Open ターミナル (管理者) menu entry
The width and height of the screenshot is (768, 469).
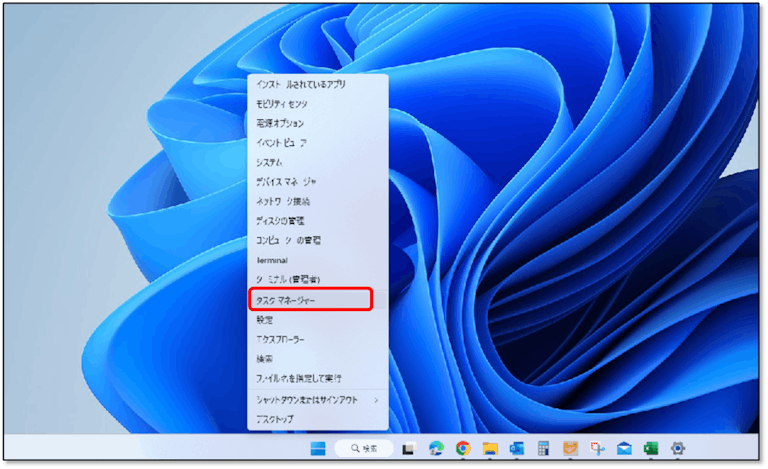pyautogui.click(x=318, y=280)
